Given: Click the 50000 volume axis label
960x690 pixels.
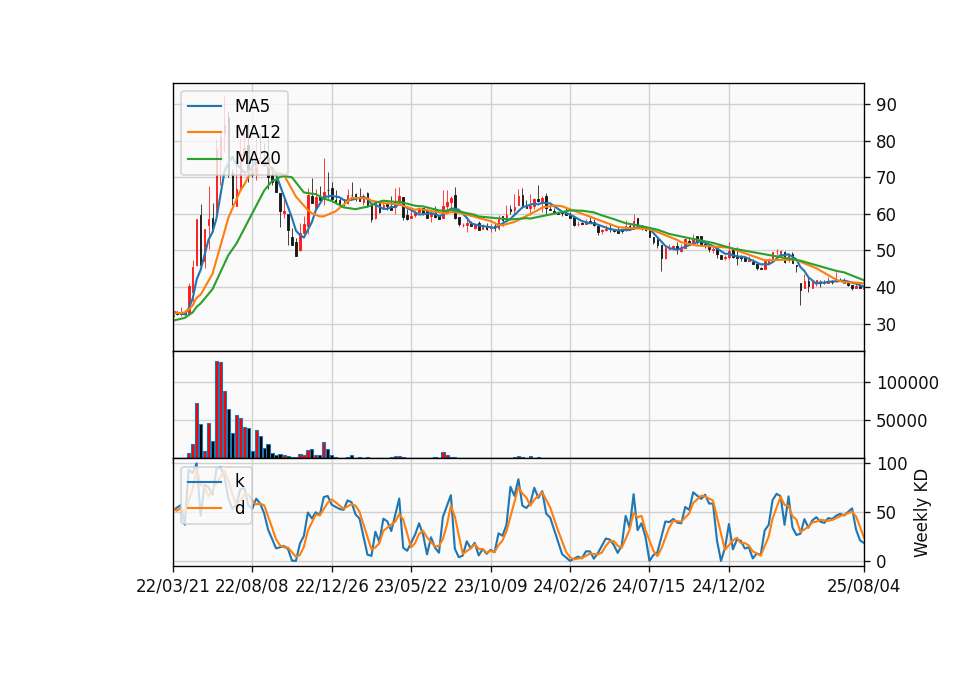Looking at the screenshot, I should tap(902, 421).
